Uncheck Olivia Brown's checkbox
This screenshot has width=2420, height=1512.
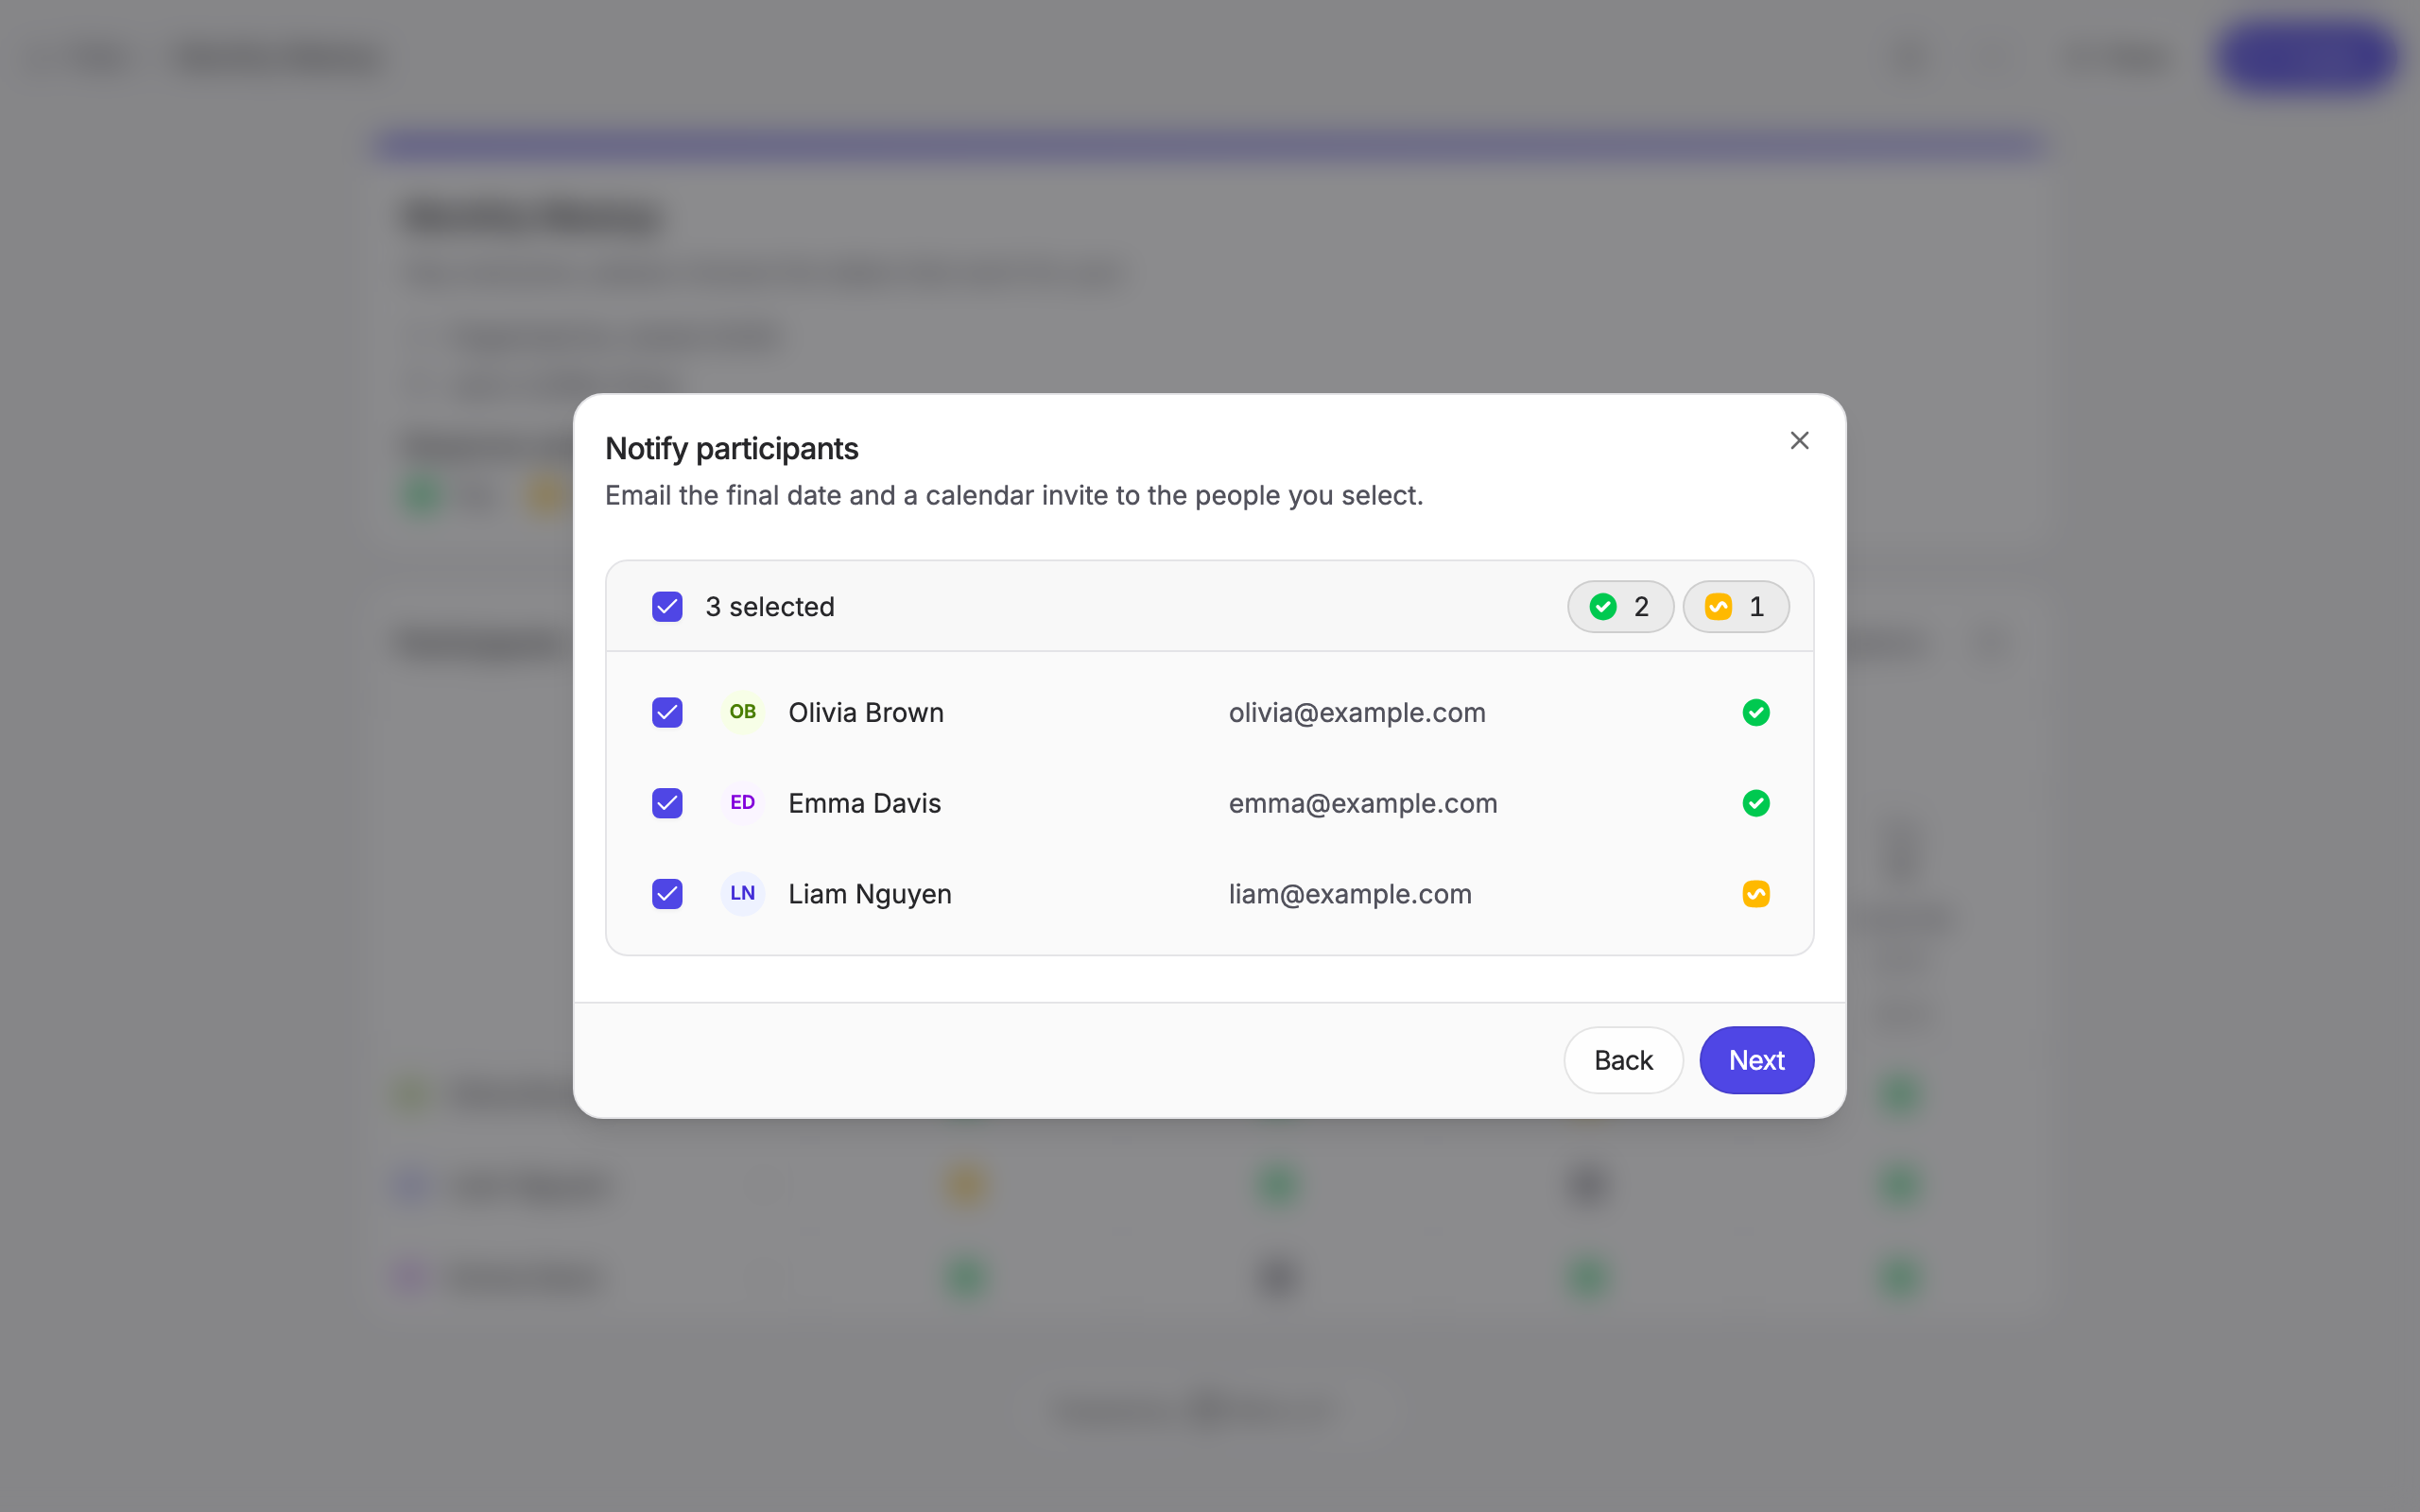coord(667,712)
